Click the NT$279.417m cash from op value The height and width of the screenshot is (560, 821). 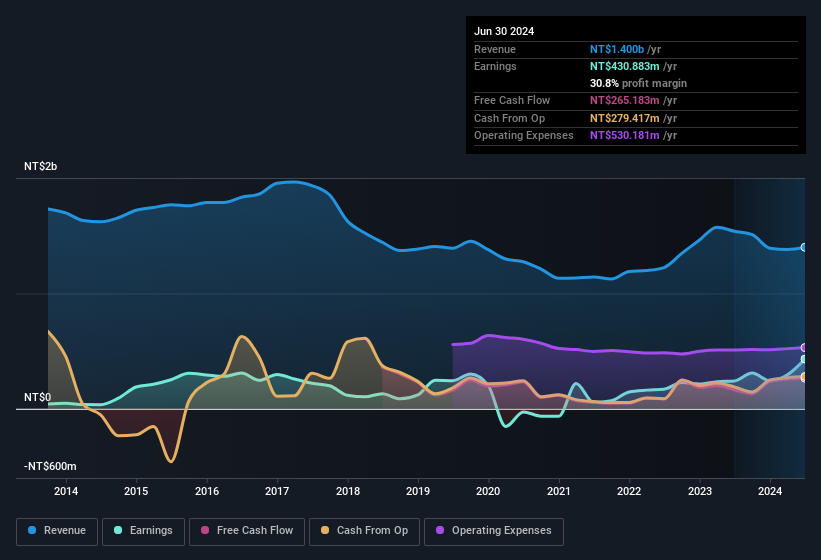point(625,118)
